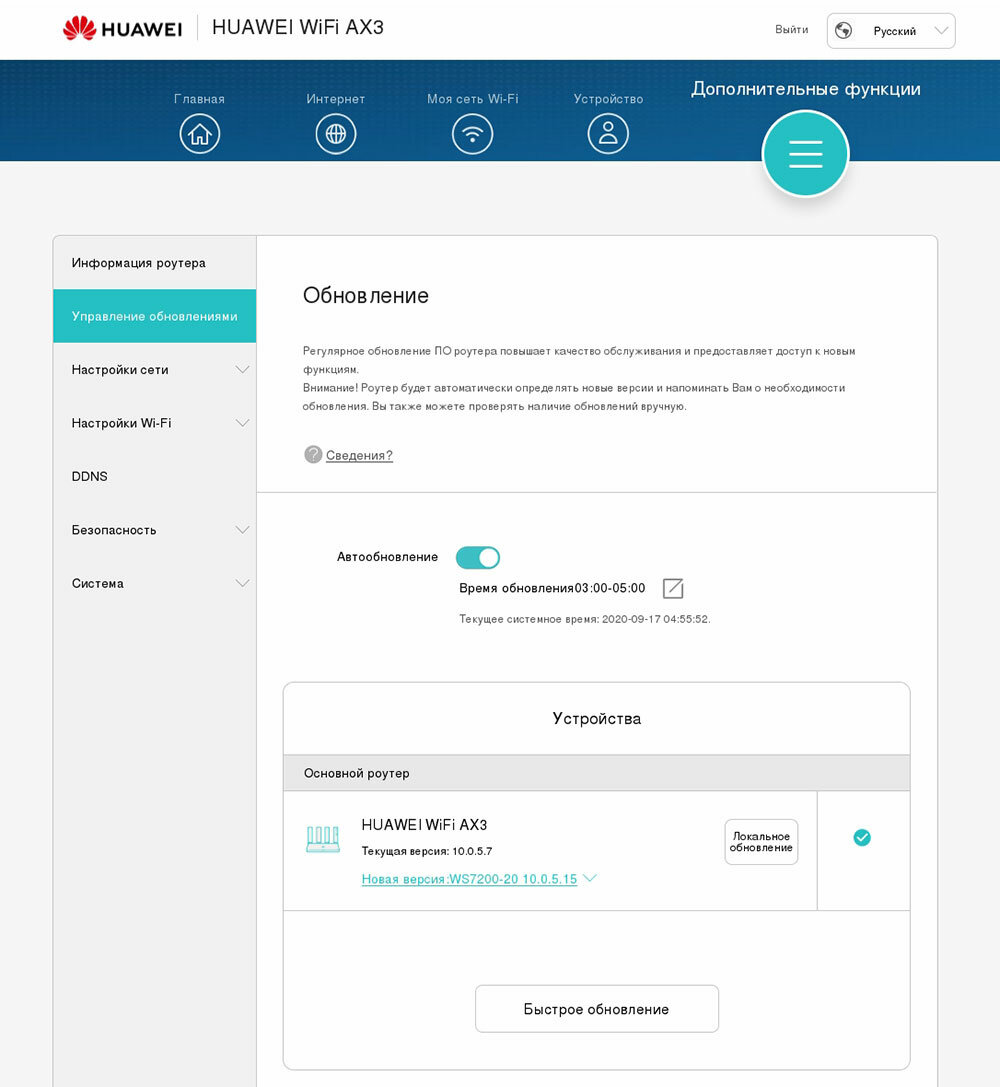Click the Быстрое обновление button
This screenshot has width=1000, height=1087.
tap(597, 1009)
